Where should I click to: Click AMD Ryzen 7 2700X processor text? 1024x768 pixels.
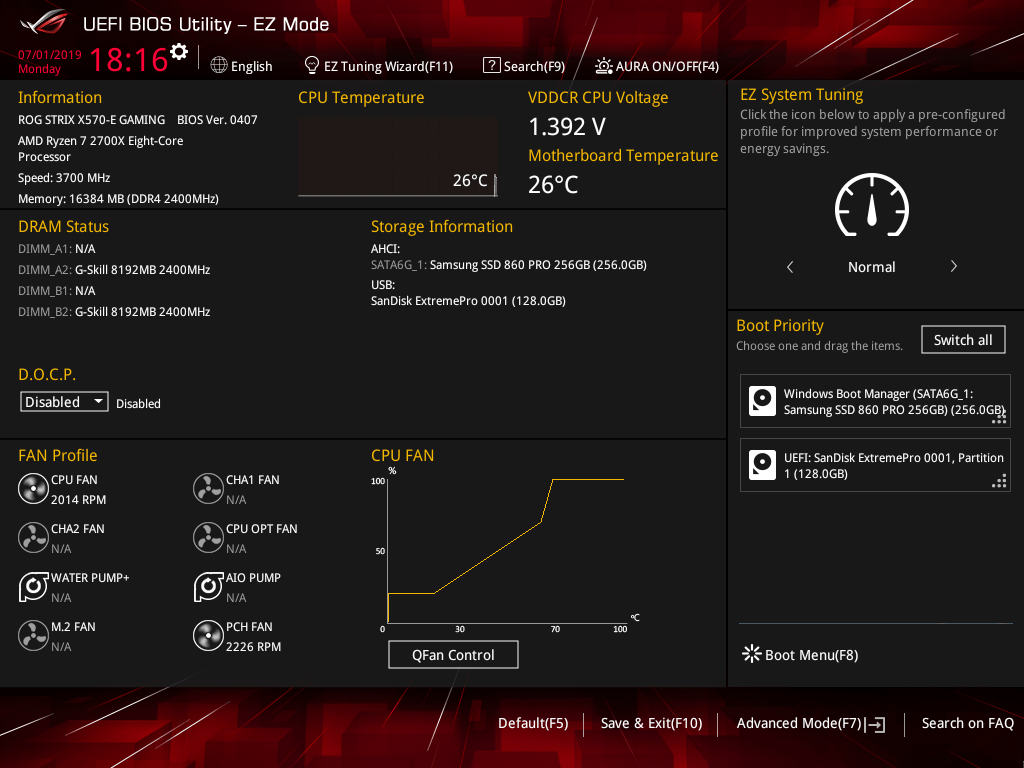click(x=101, y=148)
